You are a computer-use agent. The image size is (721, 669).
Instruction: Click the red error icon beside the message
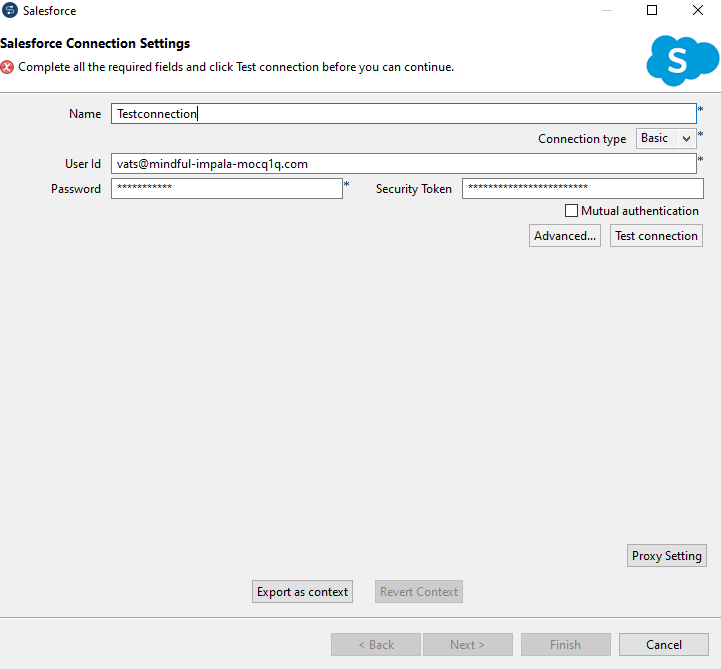7,67
